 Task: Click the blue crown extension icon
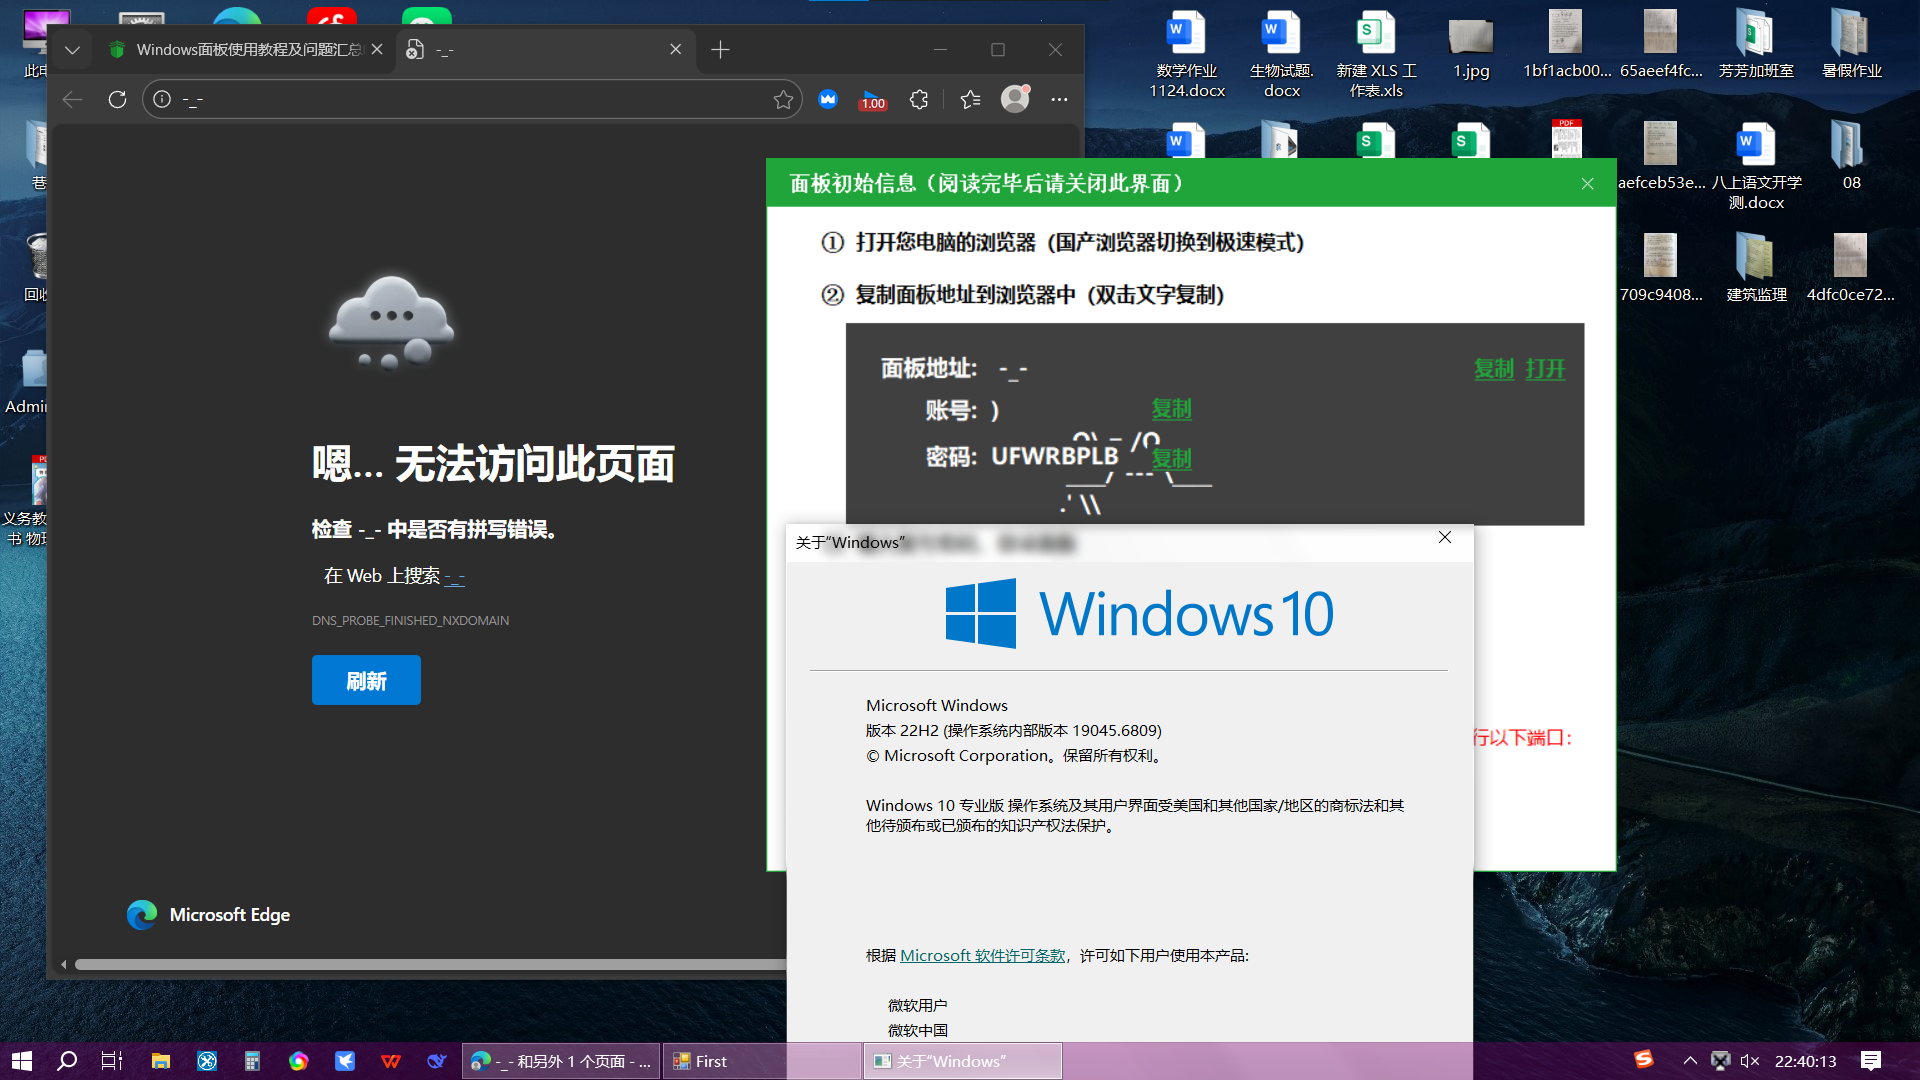point(827,99)
